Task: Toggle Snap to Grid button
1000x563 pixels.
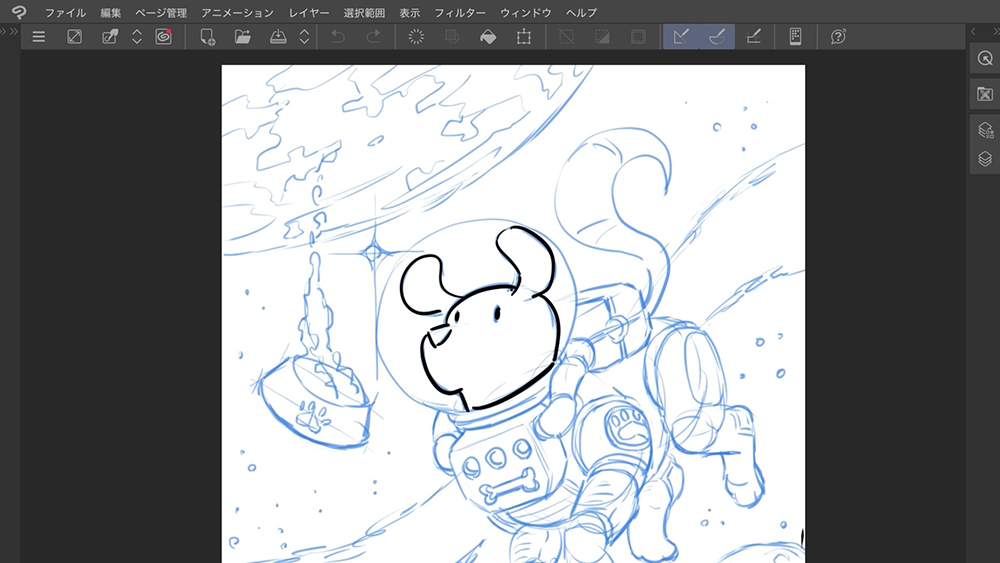Action: (x=753, y=37)
